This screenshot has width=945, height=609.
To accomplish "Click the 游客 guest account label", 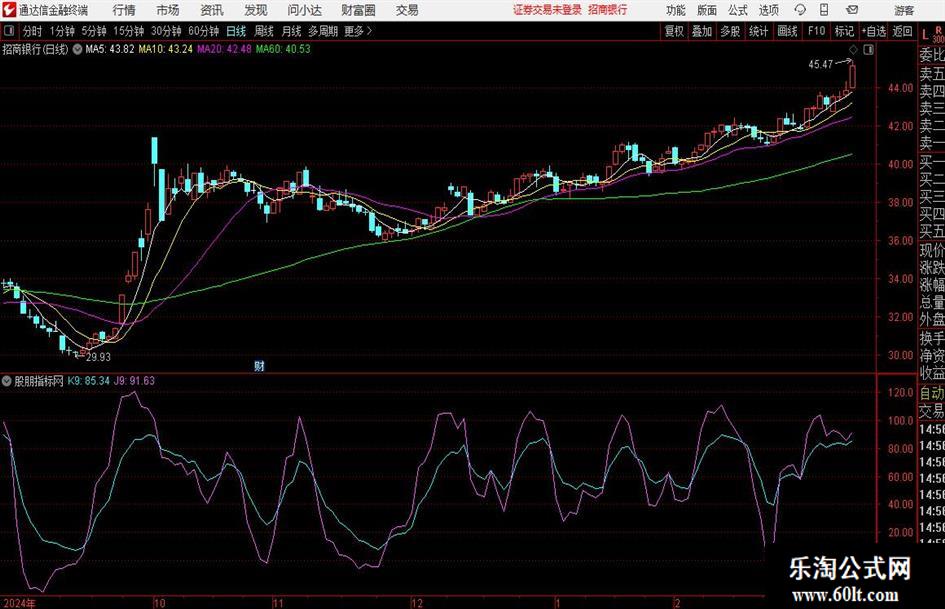I will (904, 10).
